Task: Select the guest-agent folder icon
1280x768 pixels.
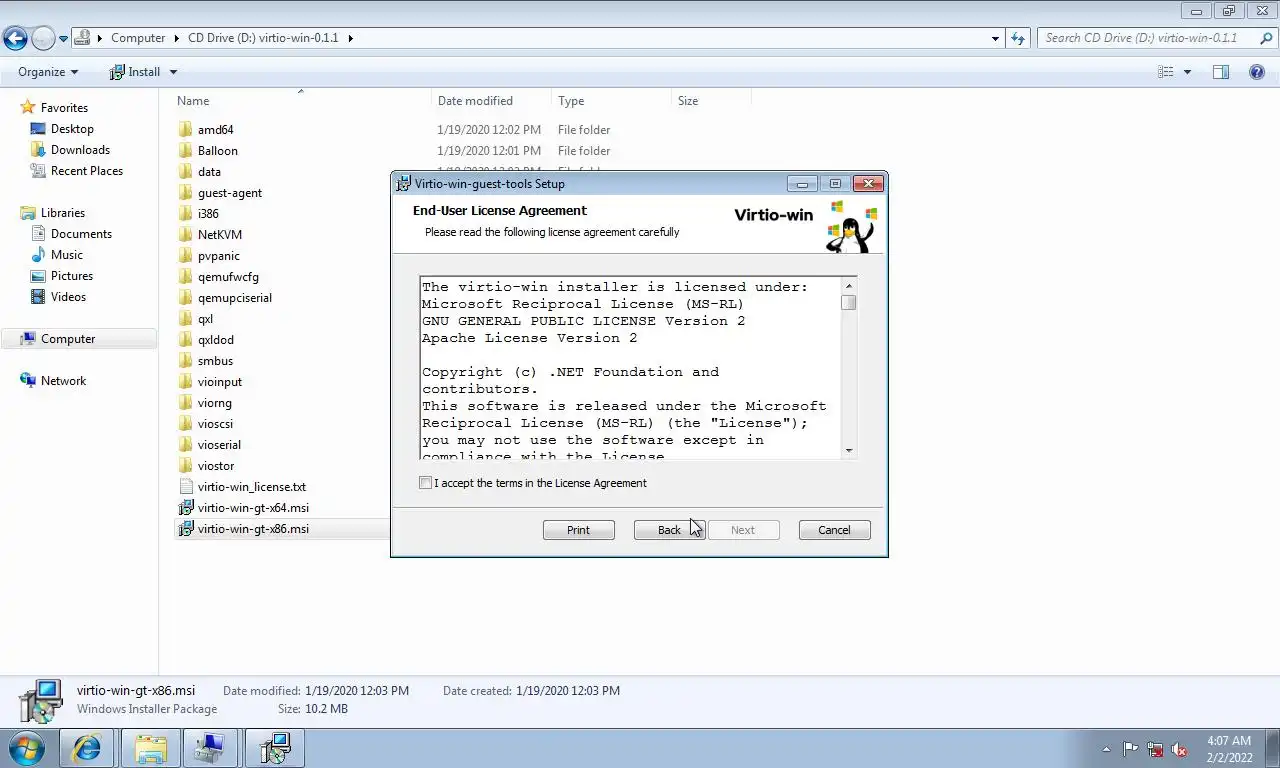Action: coord(185,193)
